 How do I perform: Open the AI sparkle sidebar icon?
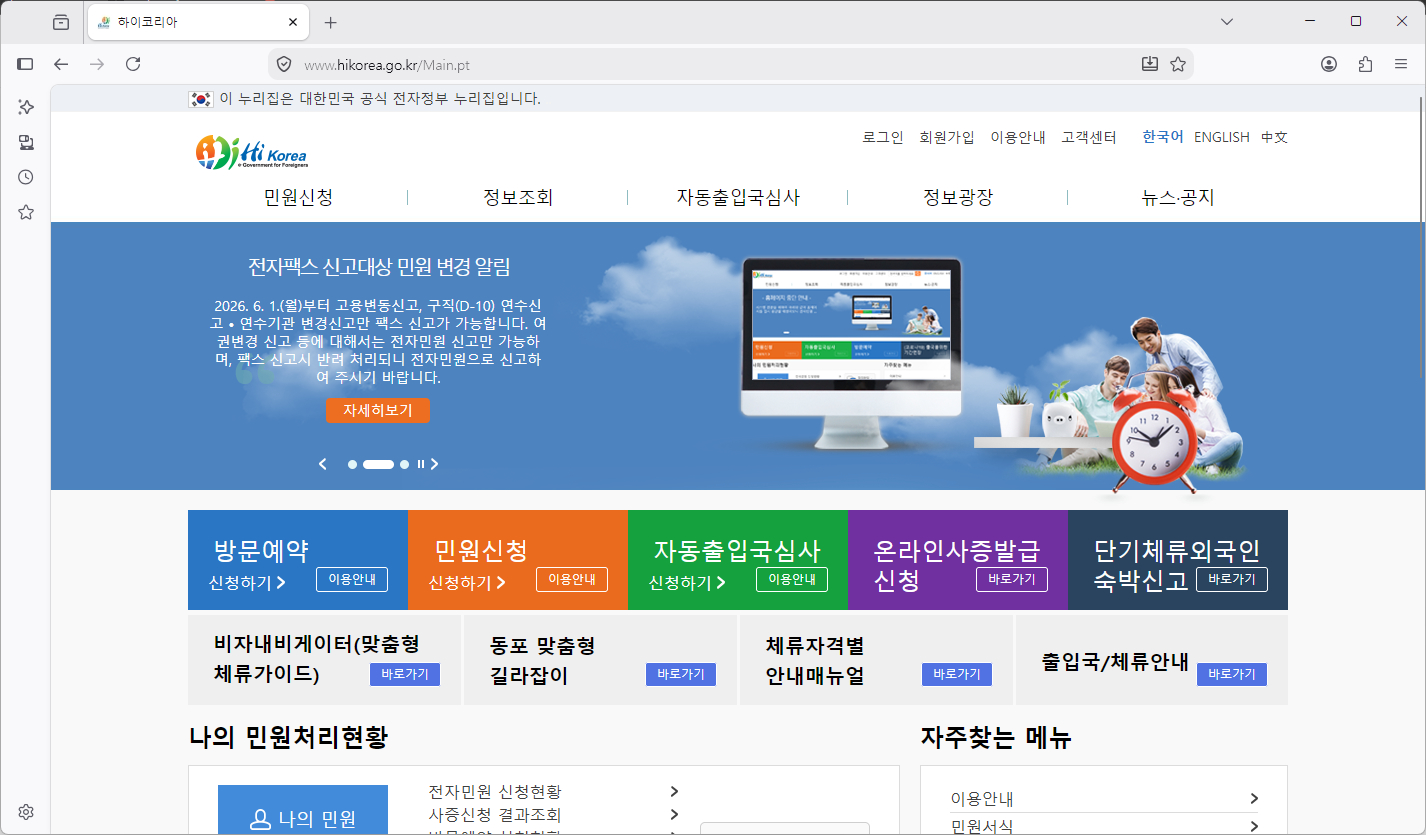point(26,106)
